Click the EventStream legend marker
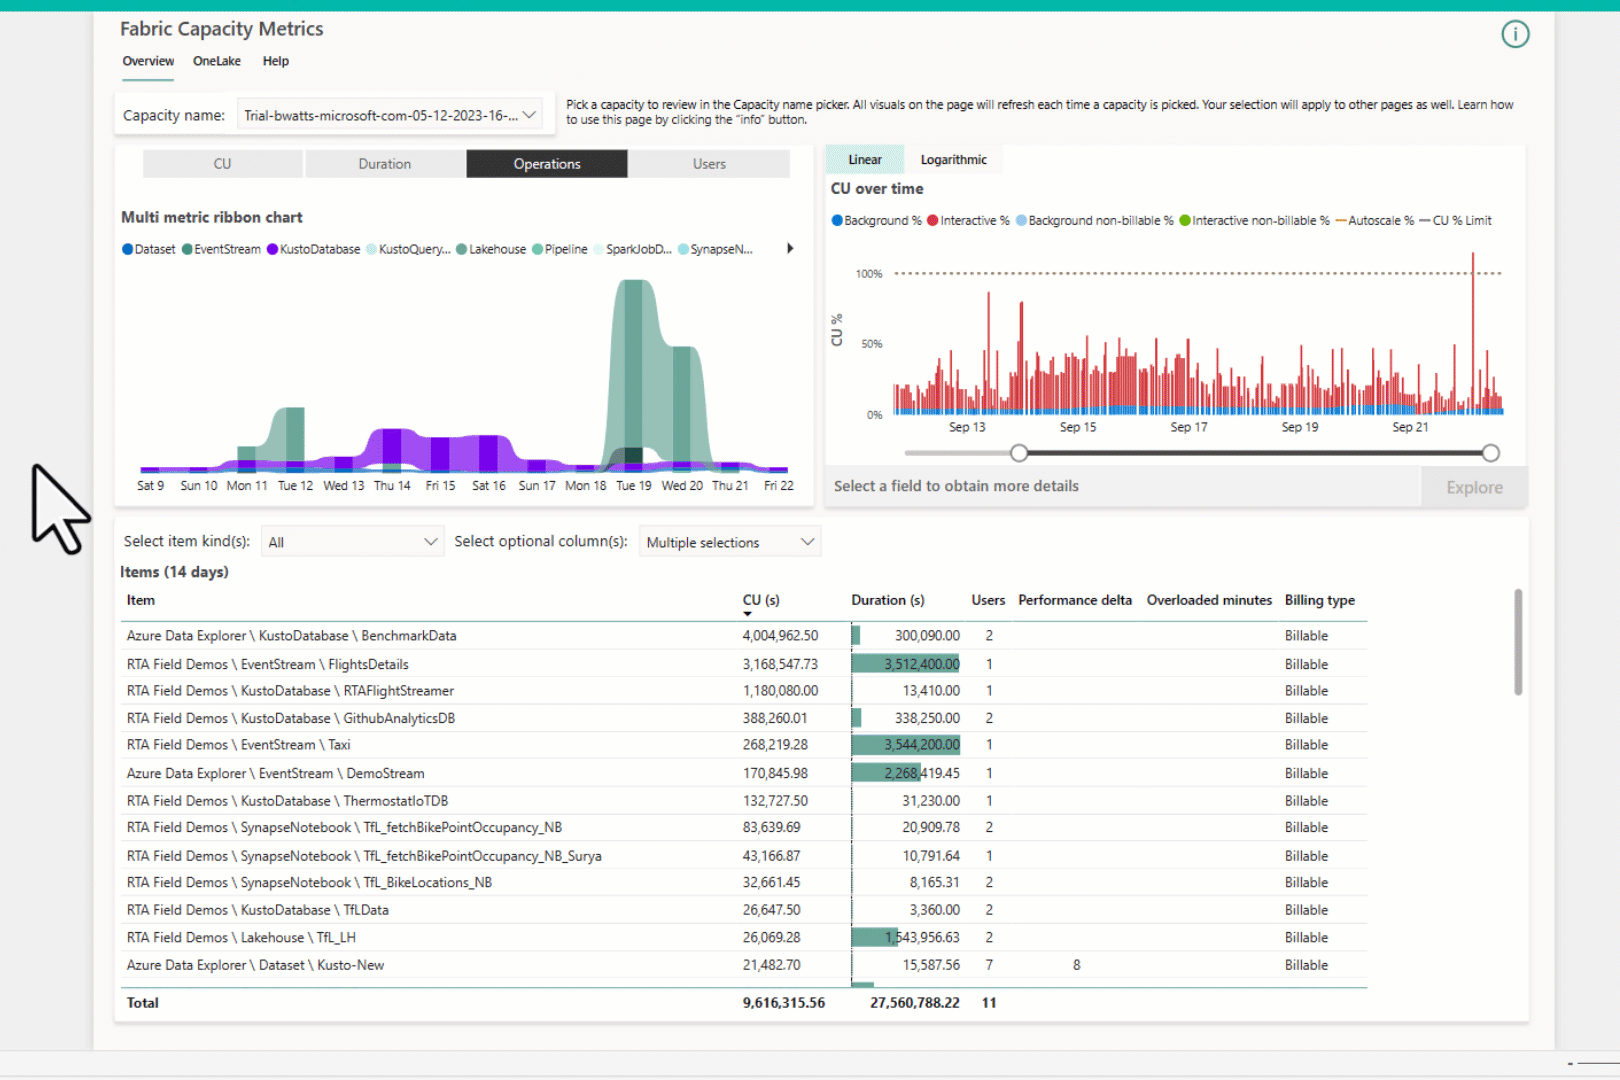Image resolution: width=1620 pixels, height=1080 pixels. (x=187, y=249)
